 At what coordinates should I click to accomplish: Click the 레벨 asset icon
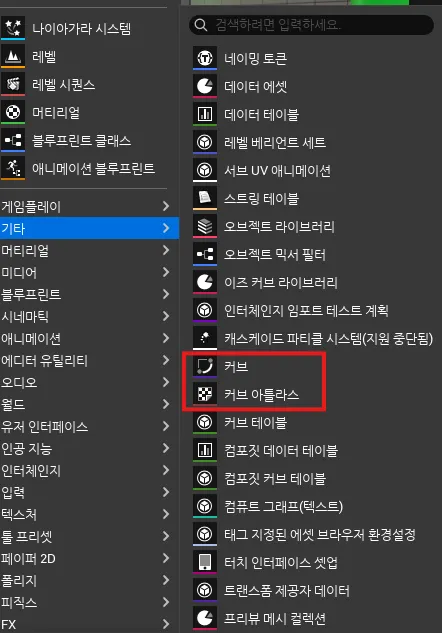click(13, 56)
